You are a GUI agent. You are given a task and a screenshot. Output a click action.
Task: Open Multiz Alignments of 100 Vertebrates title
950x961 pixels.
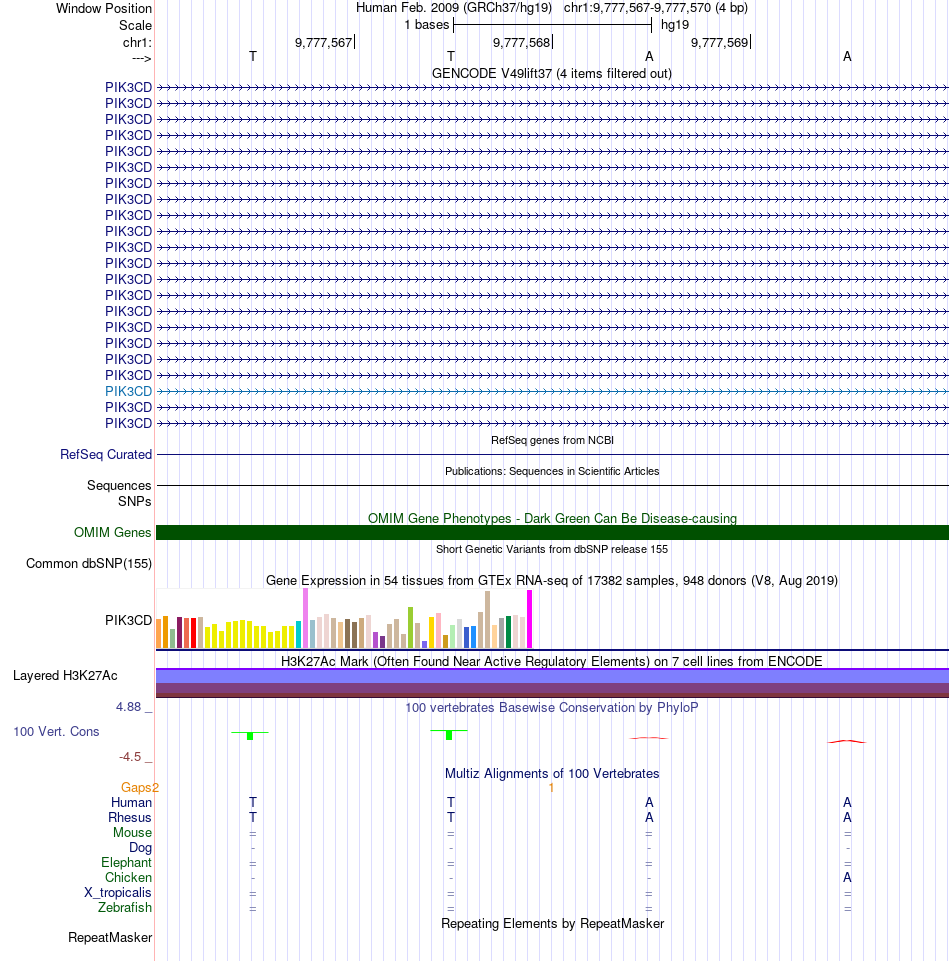tap(552, 773)
